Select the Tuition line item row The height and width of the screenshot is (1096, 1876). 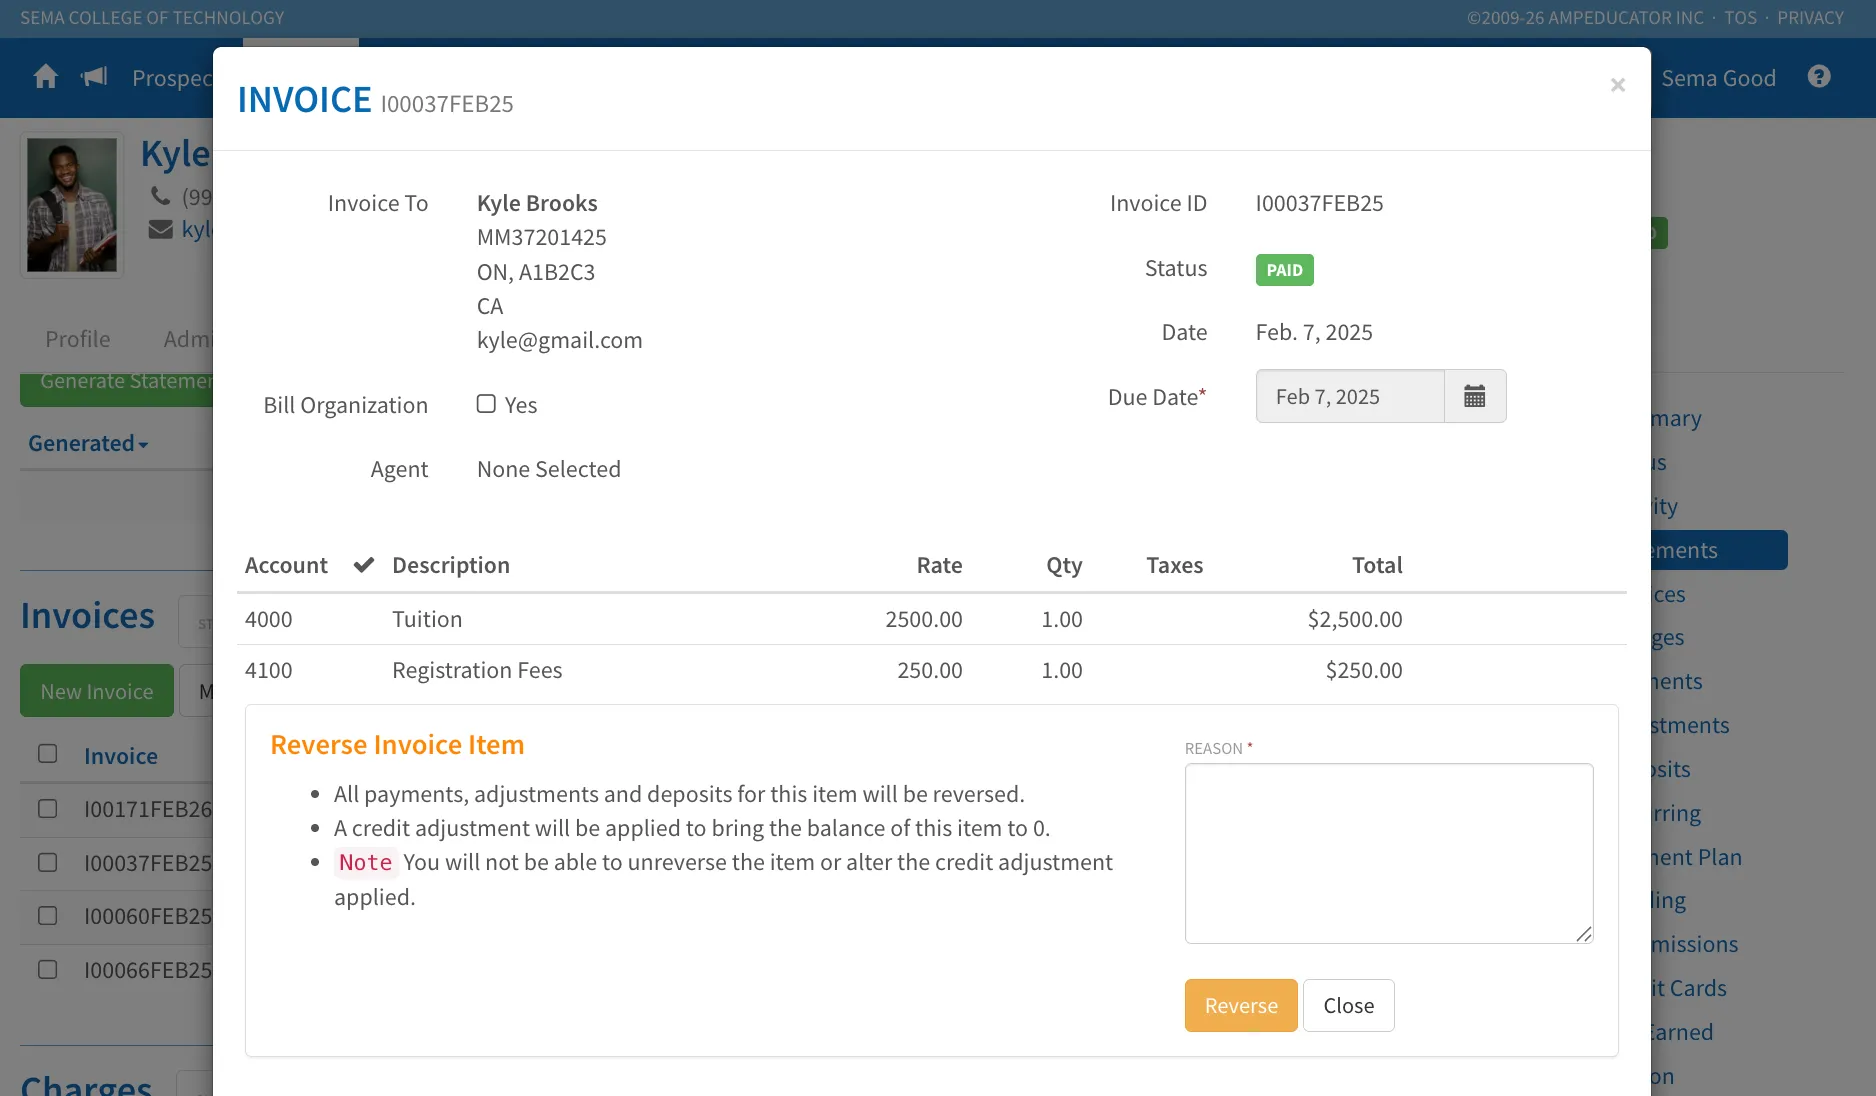click(931, 619)
